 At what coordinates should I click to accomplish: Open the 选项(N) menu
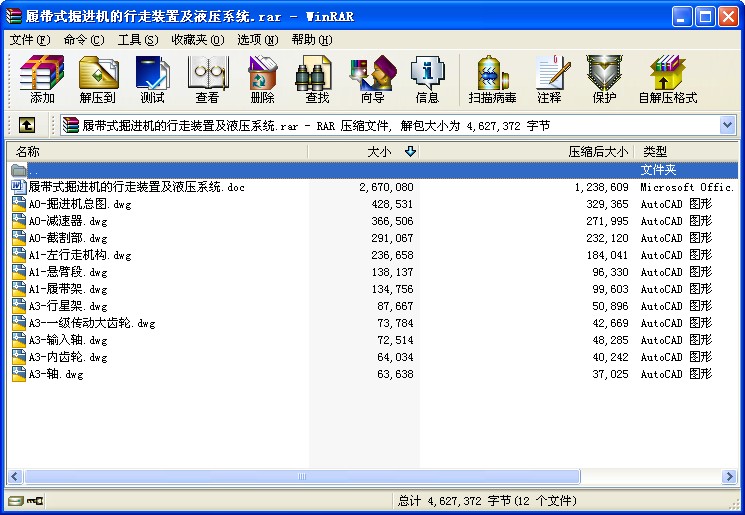point(258,39)
